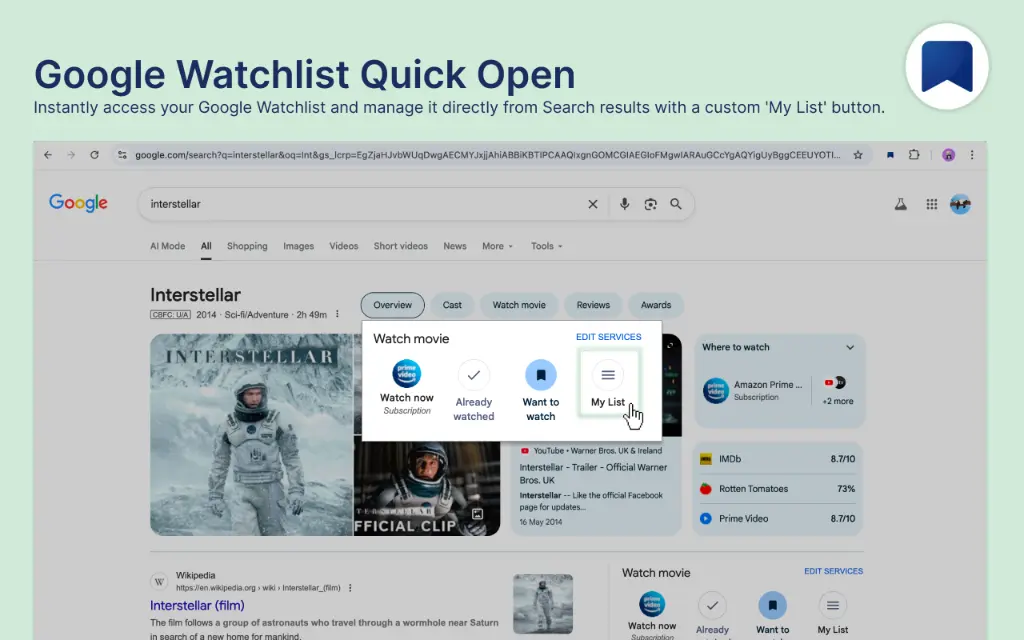Reload the page in the browser
Image resolution: width=1024 pixels, height=640 pixels.
[x=94, y=155]
